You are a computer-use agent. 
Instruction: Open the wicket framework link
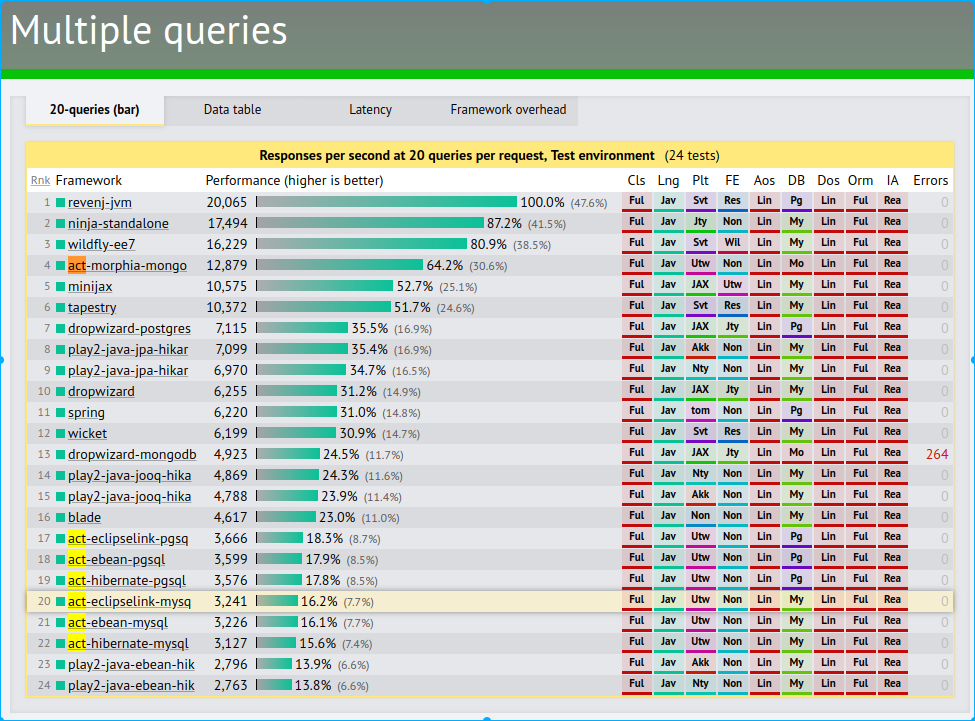point(87,434)
